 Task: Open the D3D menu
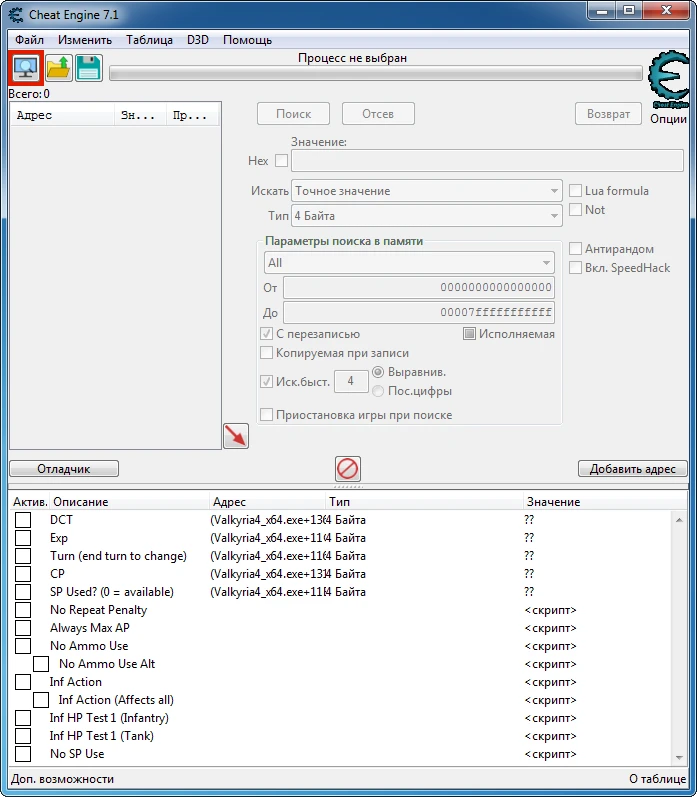pyautogui.click(x=198, y=40)
